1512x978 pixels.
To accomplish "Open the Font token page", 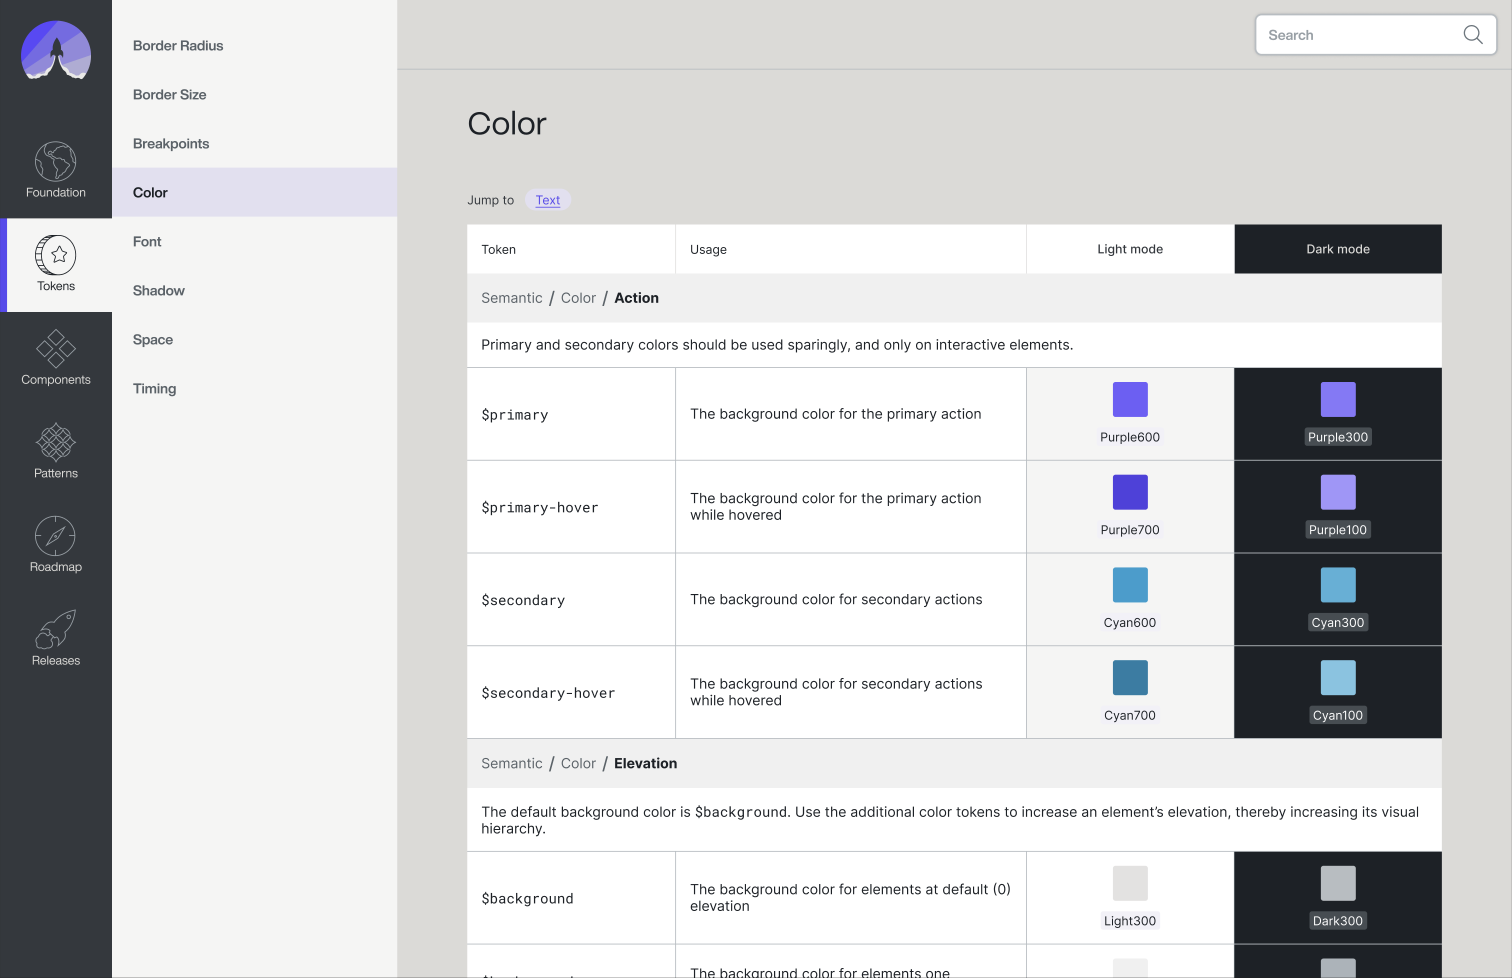I will pyautogui.click(x=146, y=241).
